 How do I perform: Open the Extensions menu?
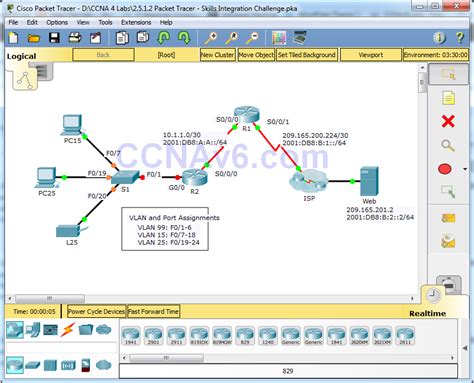click(136, 22)
